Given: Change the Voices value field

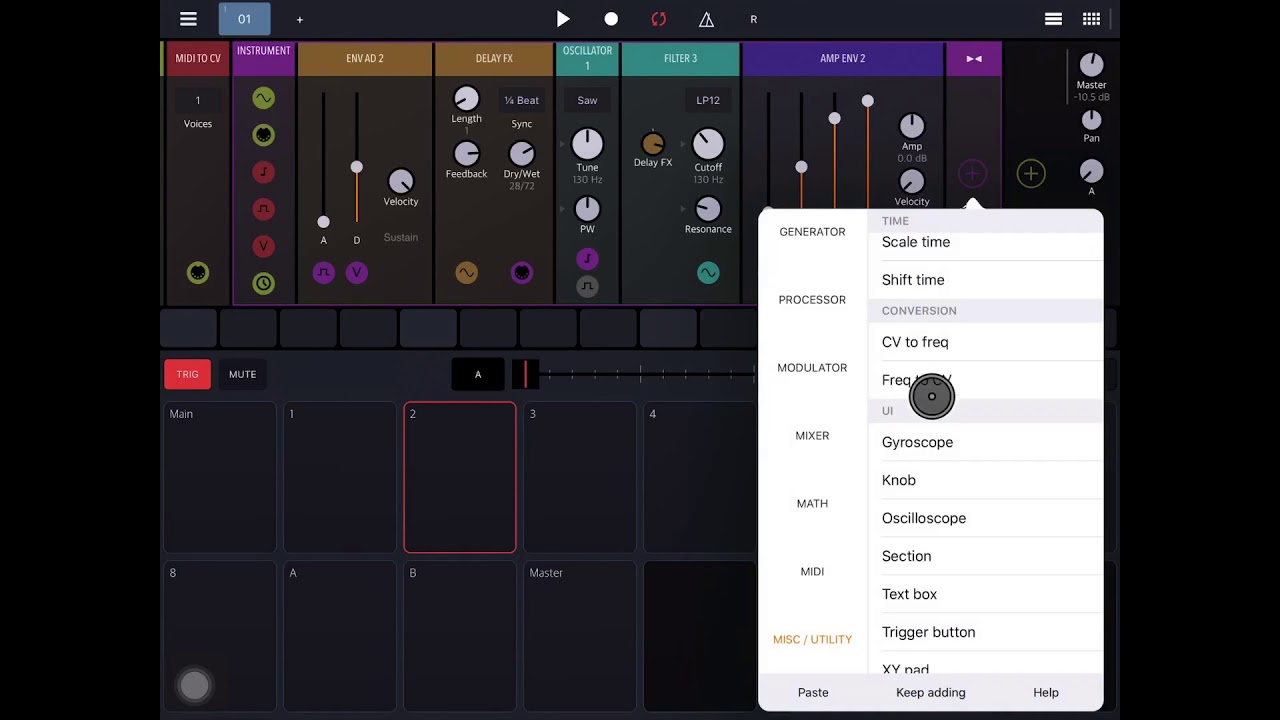Looking at the screenshot, I should 198,100.
